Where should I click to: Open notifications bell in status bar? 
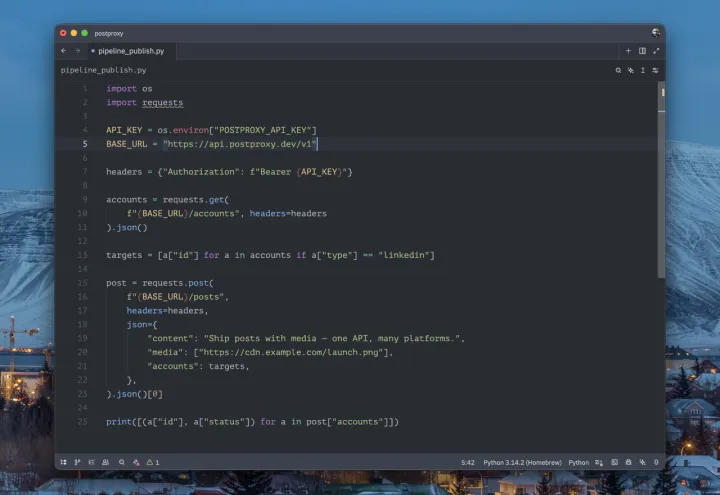pyautogui.click(x=656, y=462)
